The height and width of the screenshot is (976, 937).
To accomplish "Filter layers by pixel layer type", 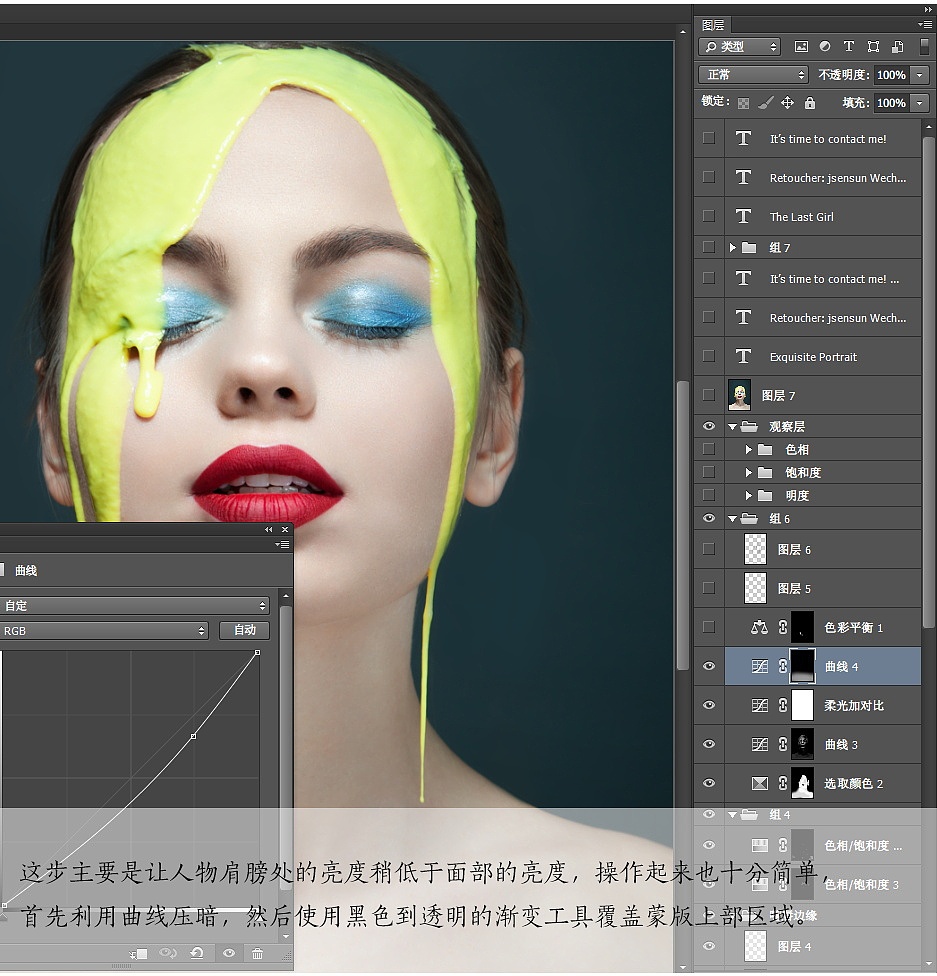I will coord(801,47).
